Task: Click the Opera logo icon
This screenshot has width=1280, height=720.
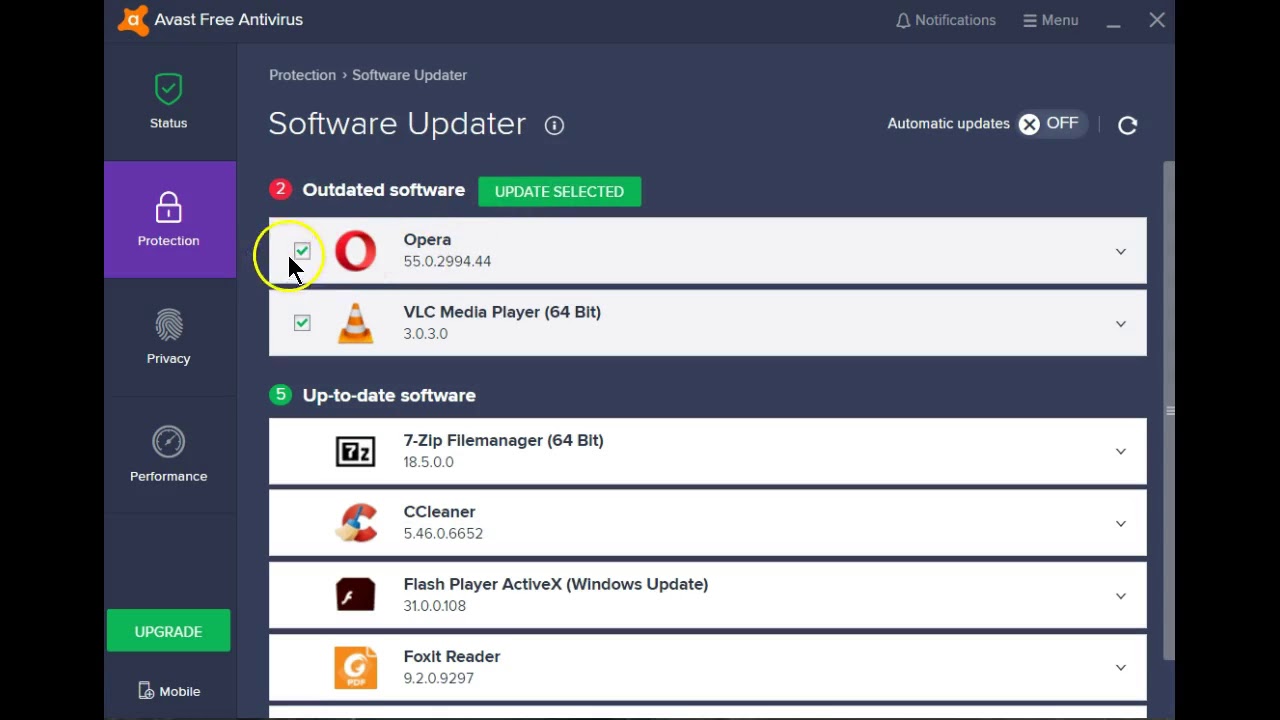Action: [x=355, y=251]
